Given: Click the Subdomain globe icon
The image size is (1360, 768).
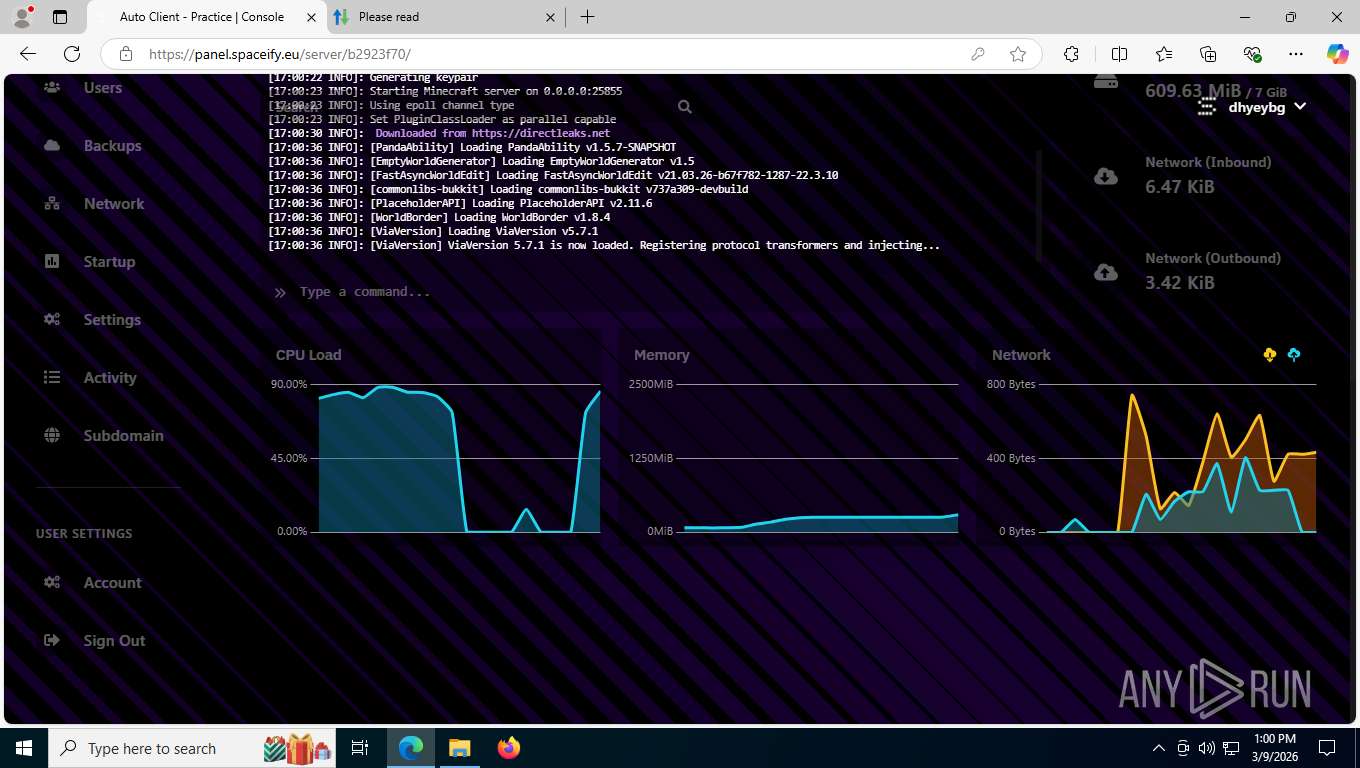Looking at the screenshot, I should (x=52, y=436).
